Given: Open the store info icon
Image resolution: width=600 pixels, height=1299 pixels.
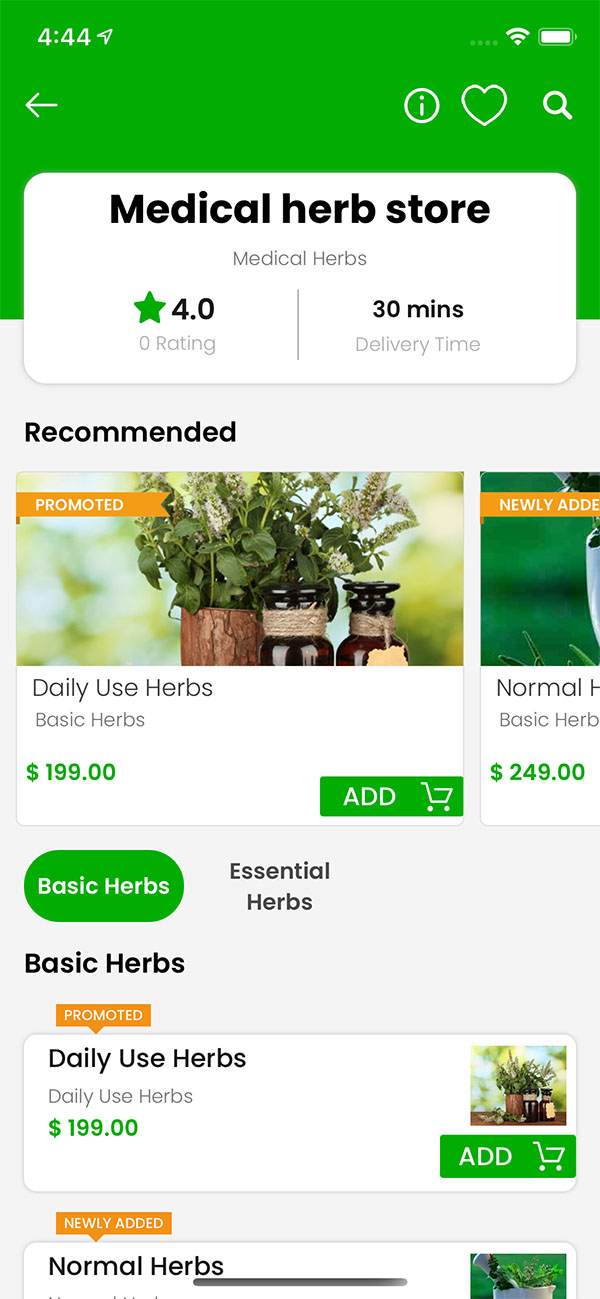Looking at the screenshot, I should coord(421,105).
